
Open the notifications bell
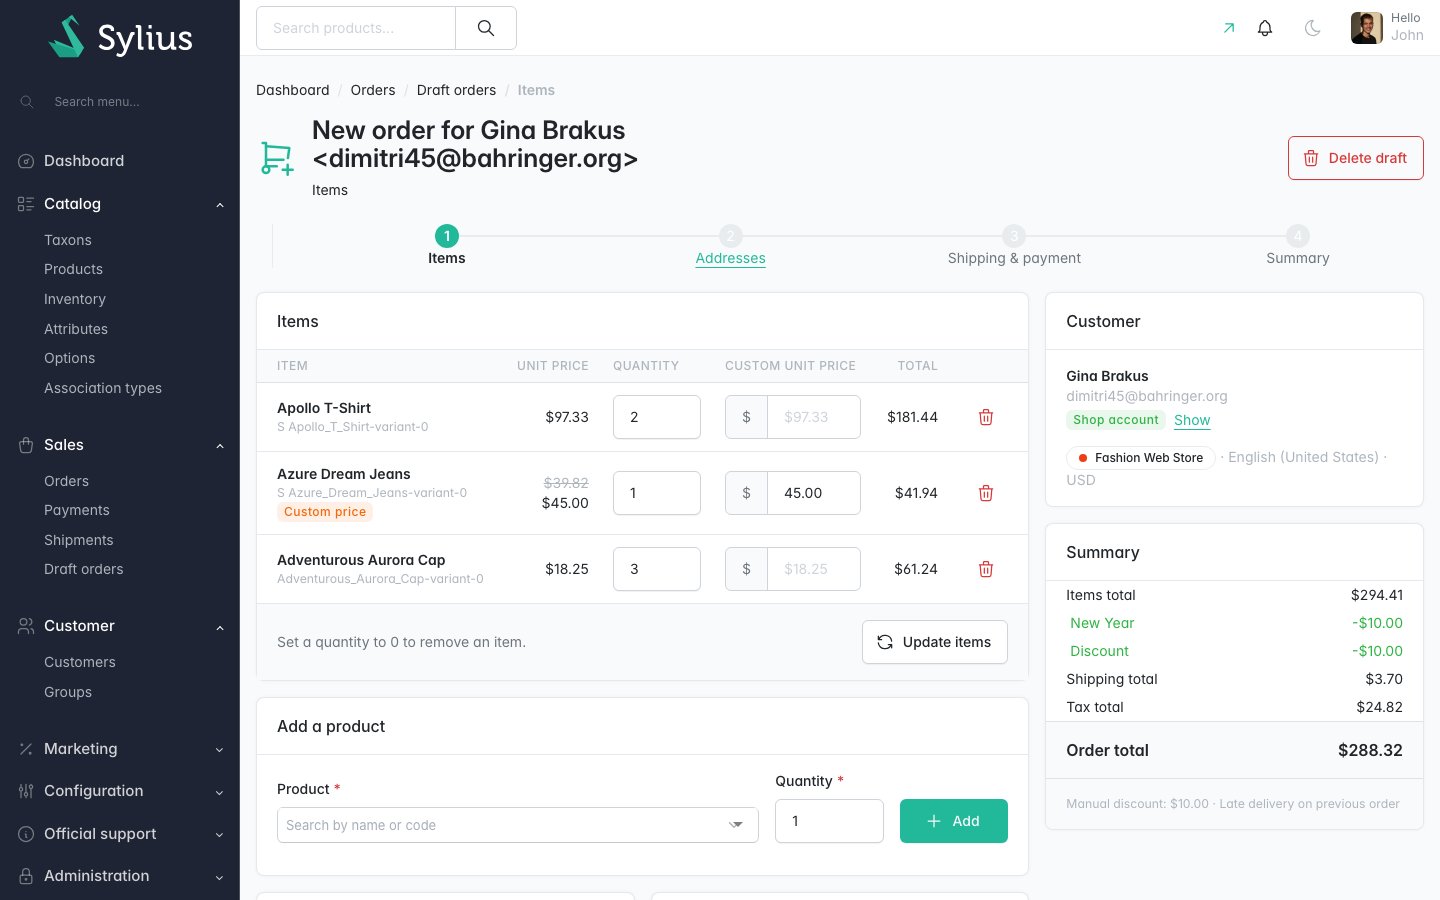[1265, 28]
